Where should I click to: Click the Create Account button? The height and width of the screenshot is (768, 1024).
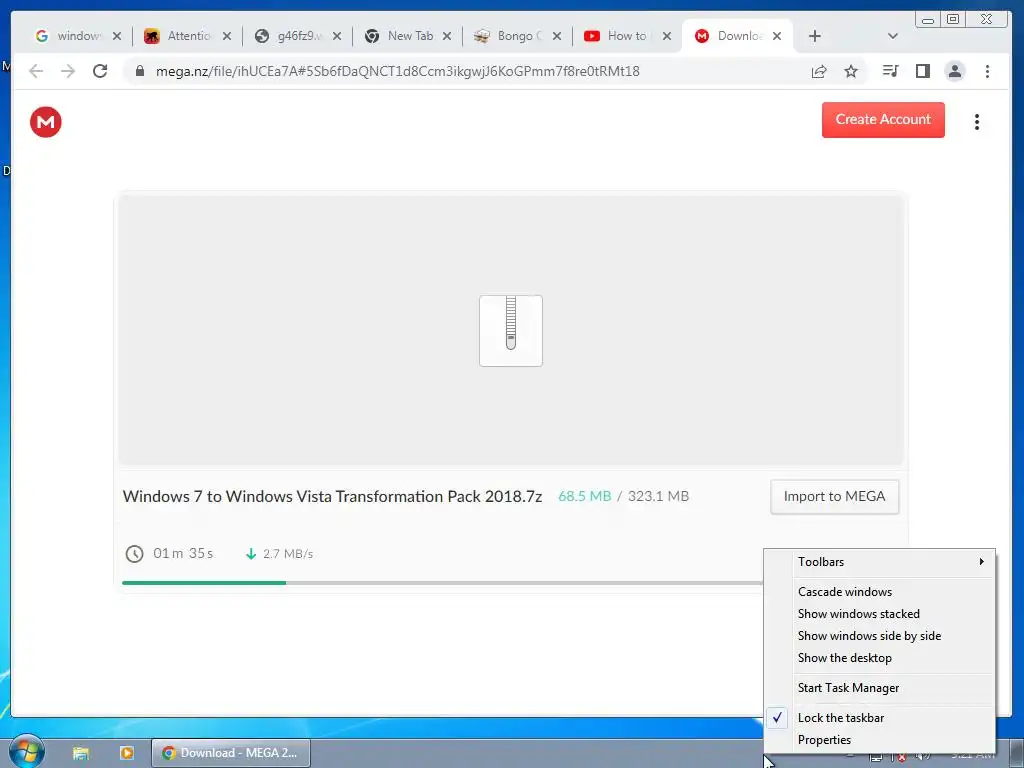883,120
